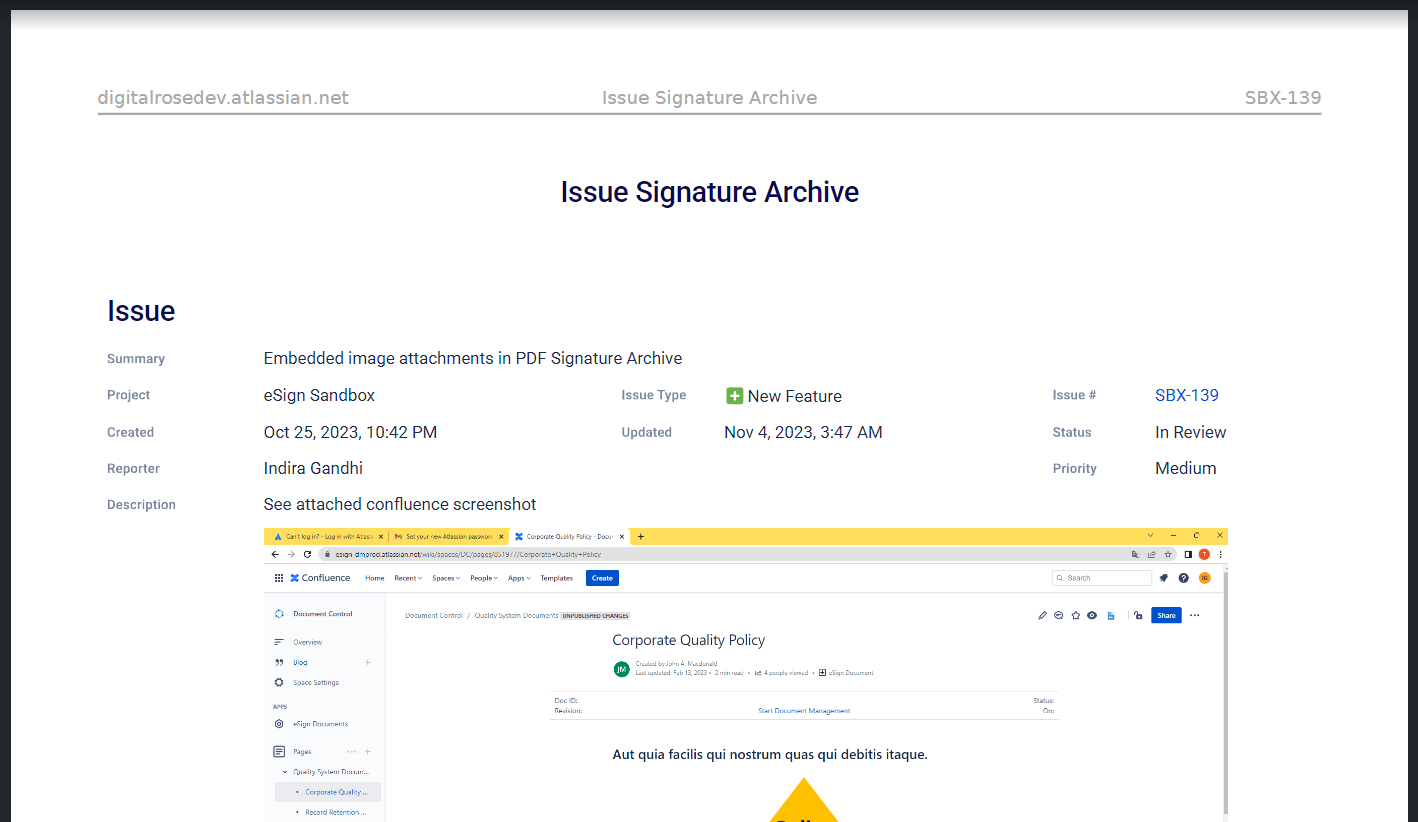
Task: Click the page restrictions lock icon
Action: point(1138,615)
